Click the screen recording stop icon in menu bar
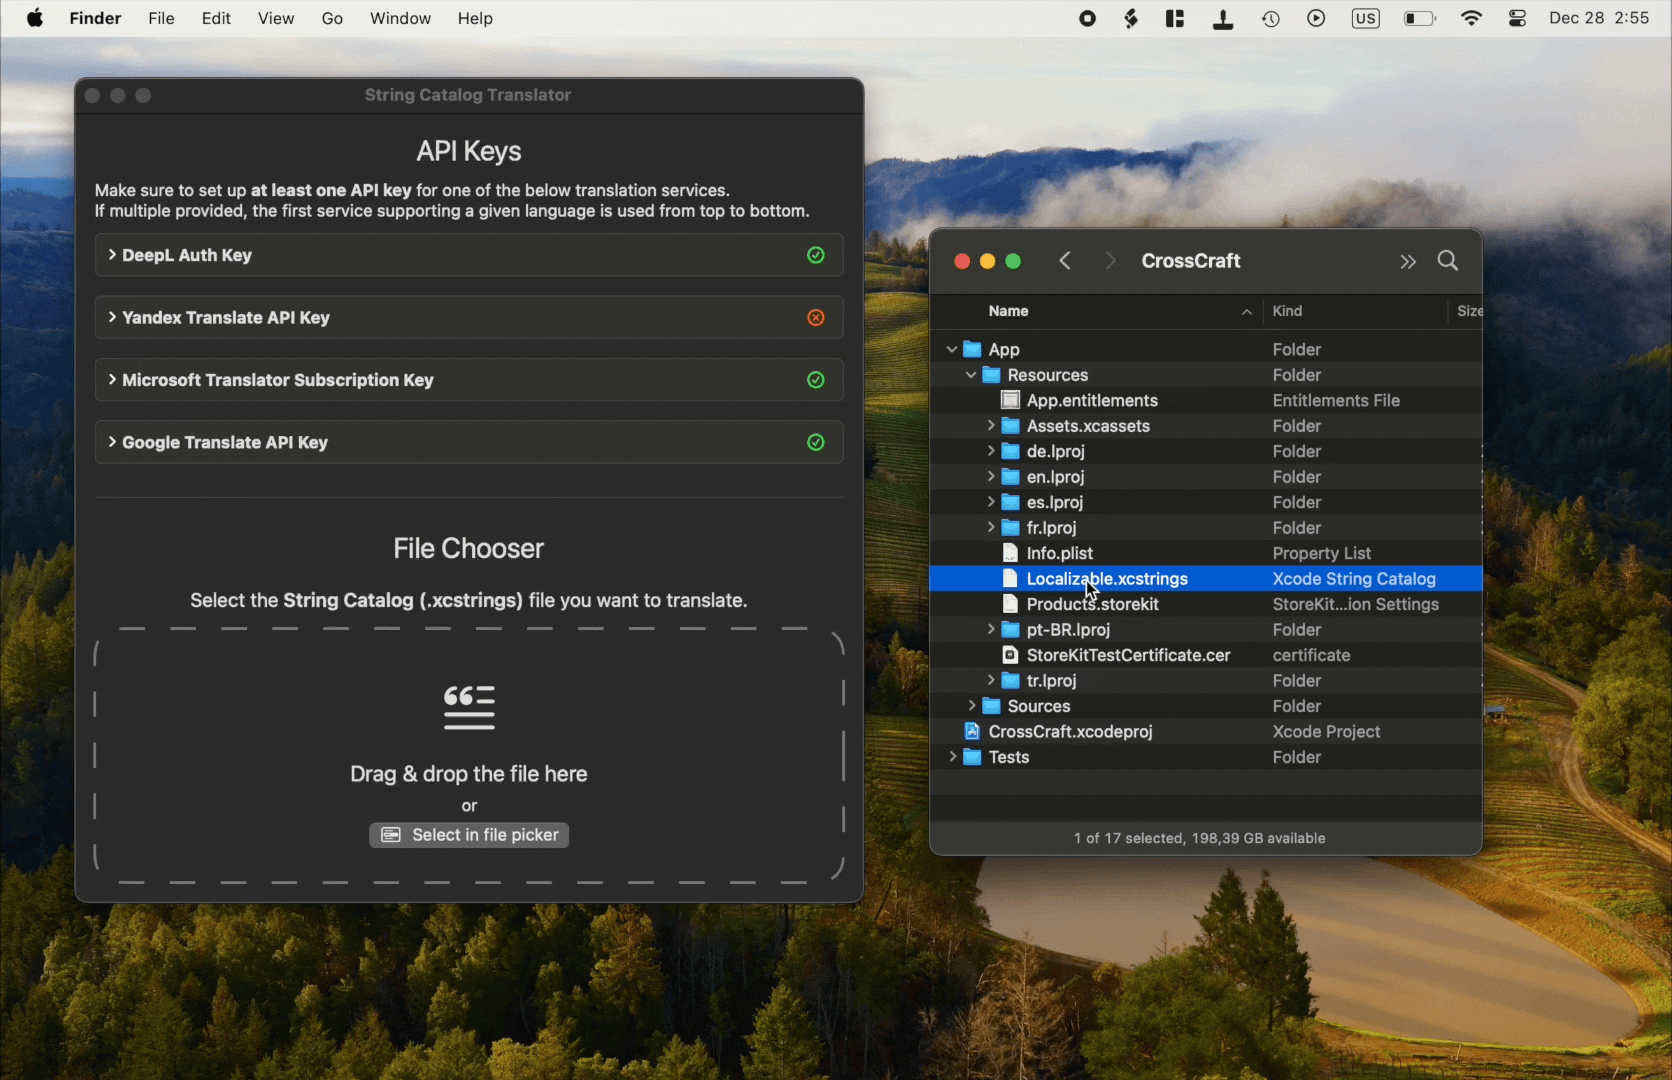Screen dimensions: 1672x1080 click(x=1088, y=18)
